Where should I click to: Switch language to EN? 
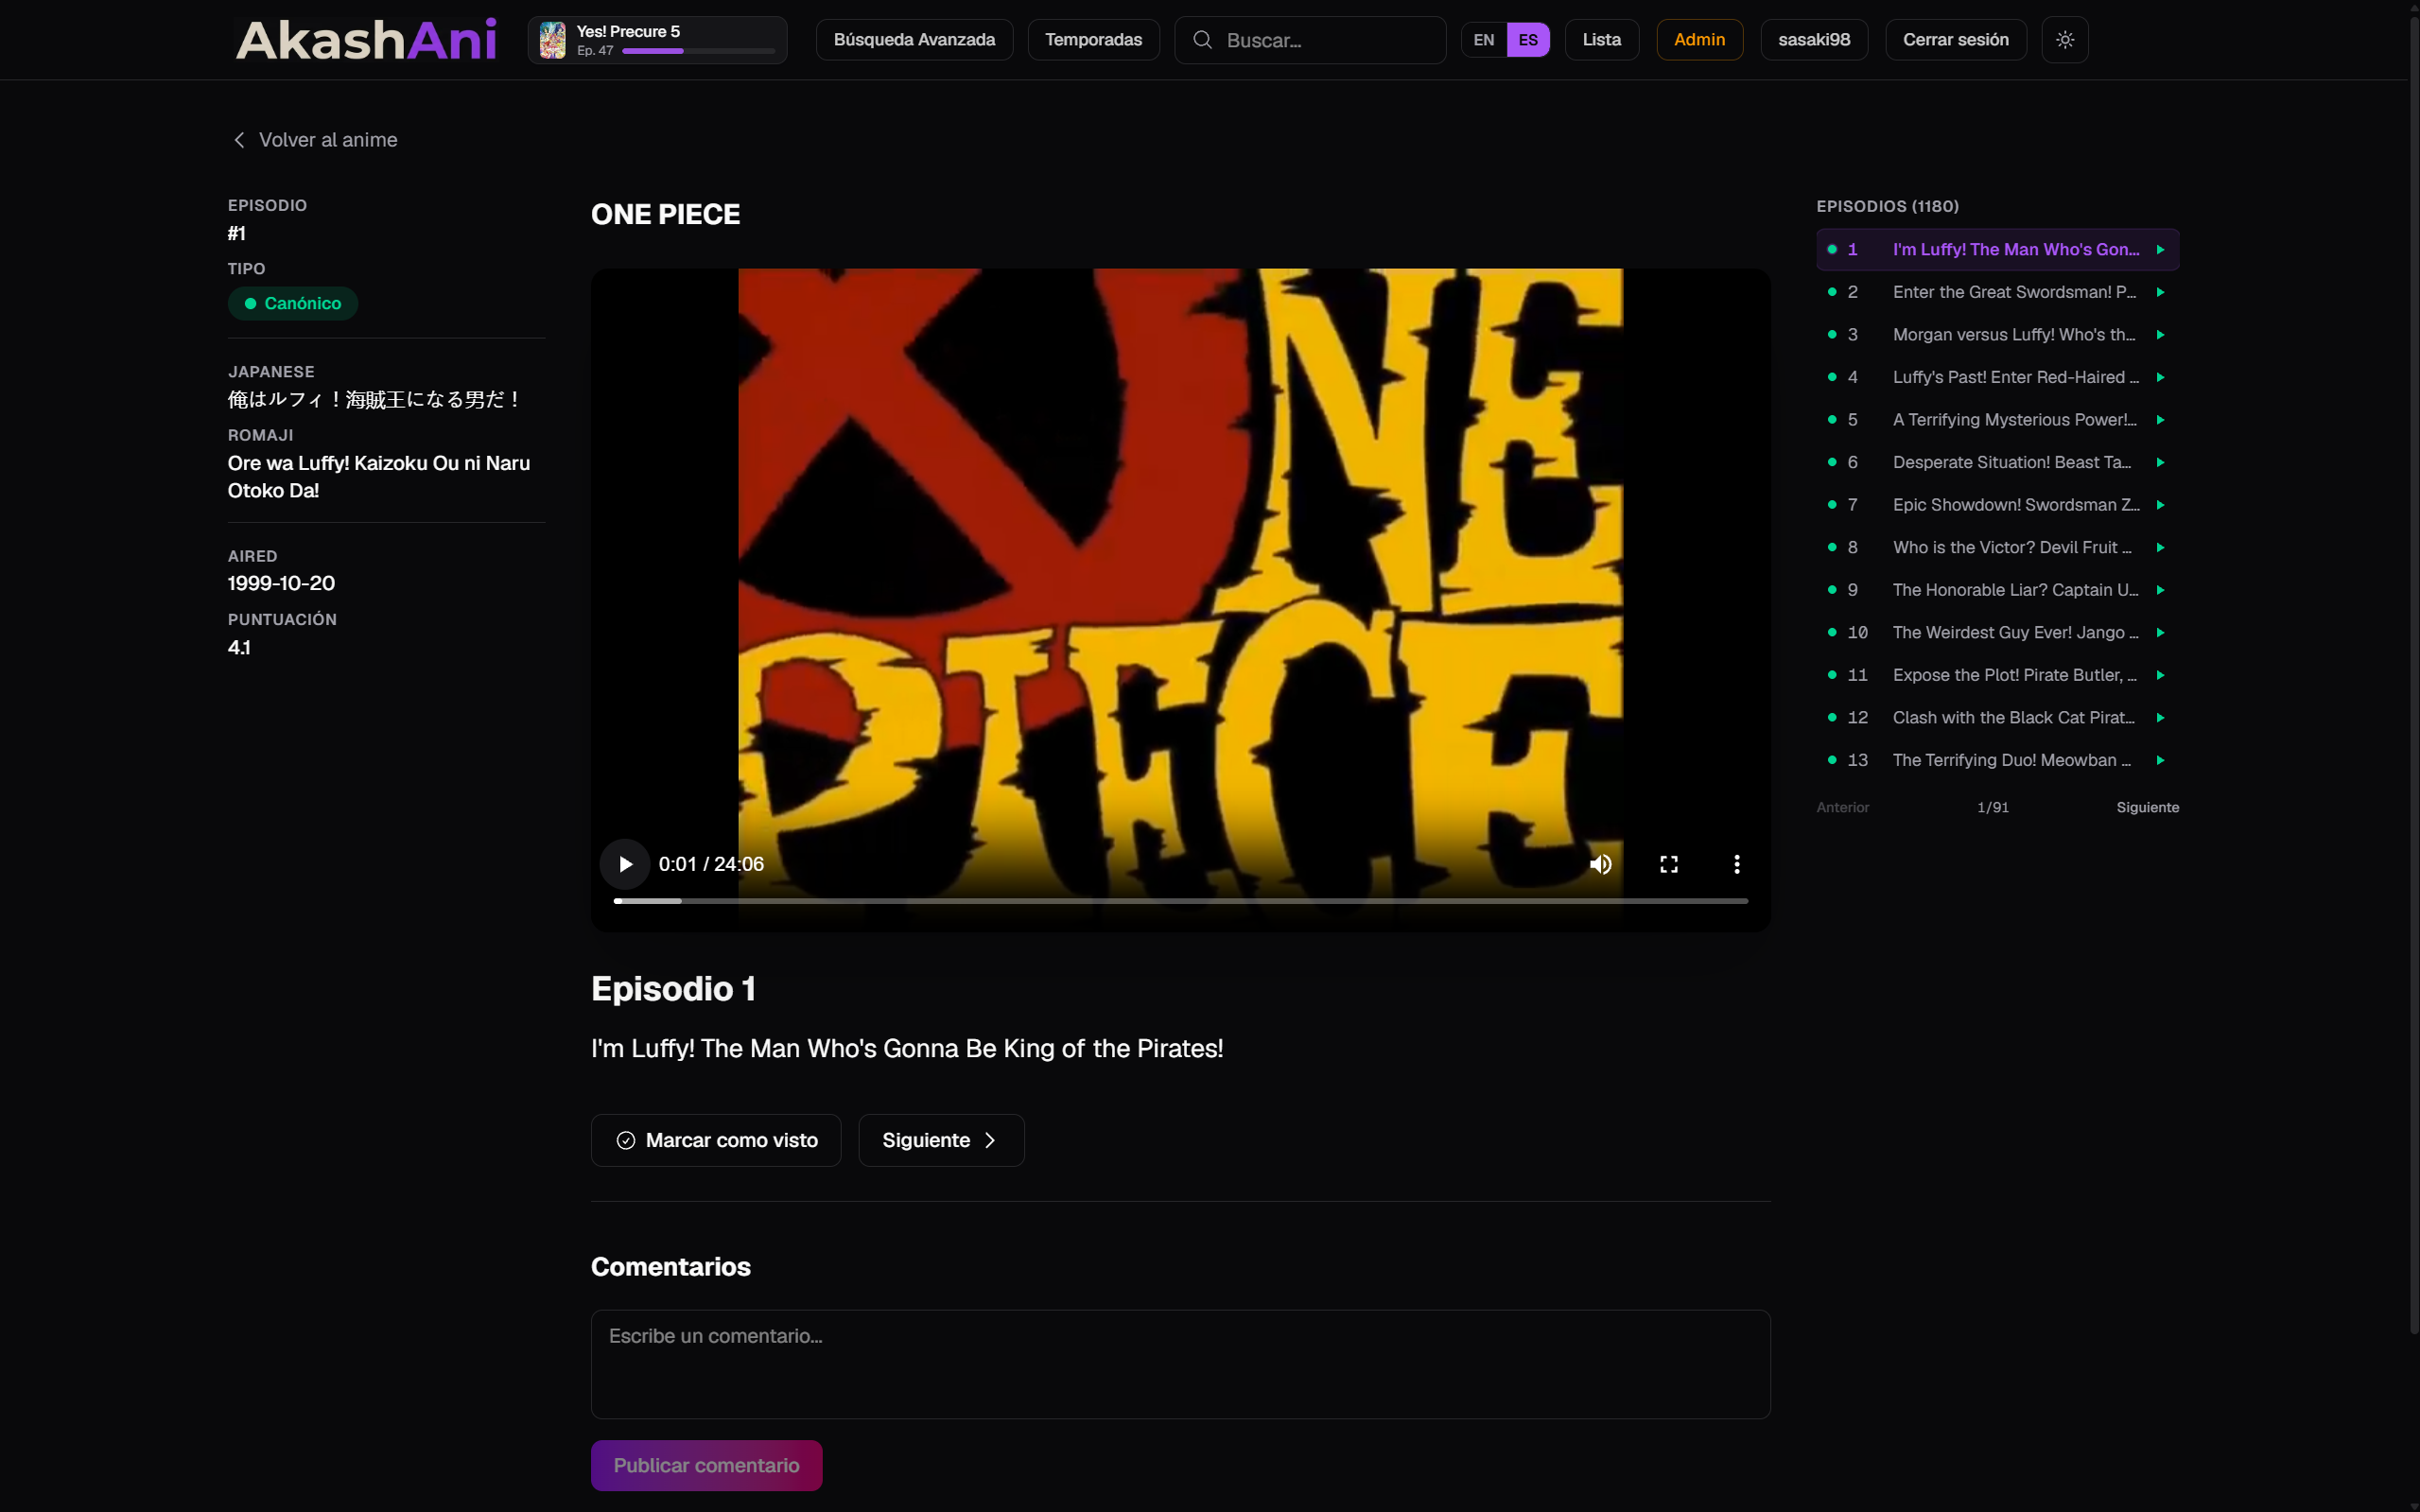[x=1484, y=40]
